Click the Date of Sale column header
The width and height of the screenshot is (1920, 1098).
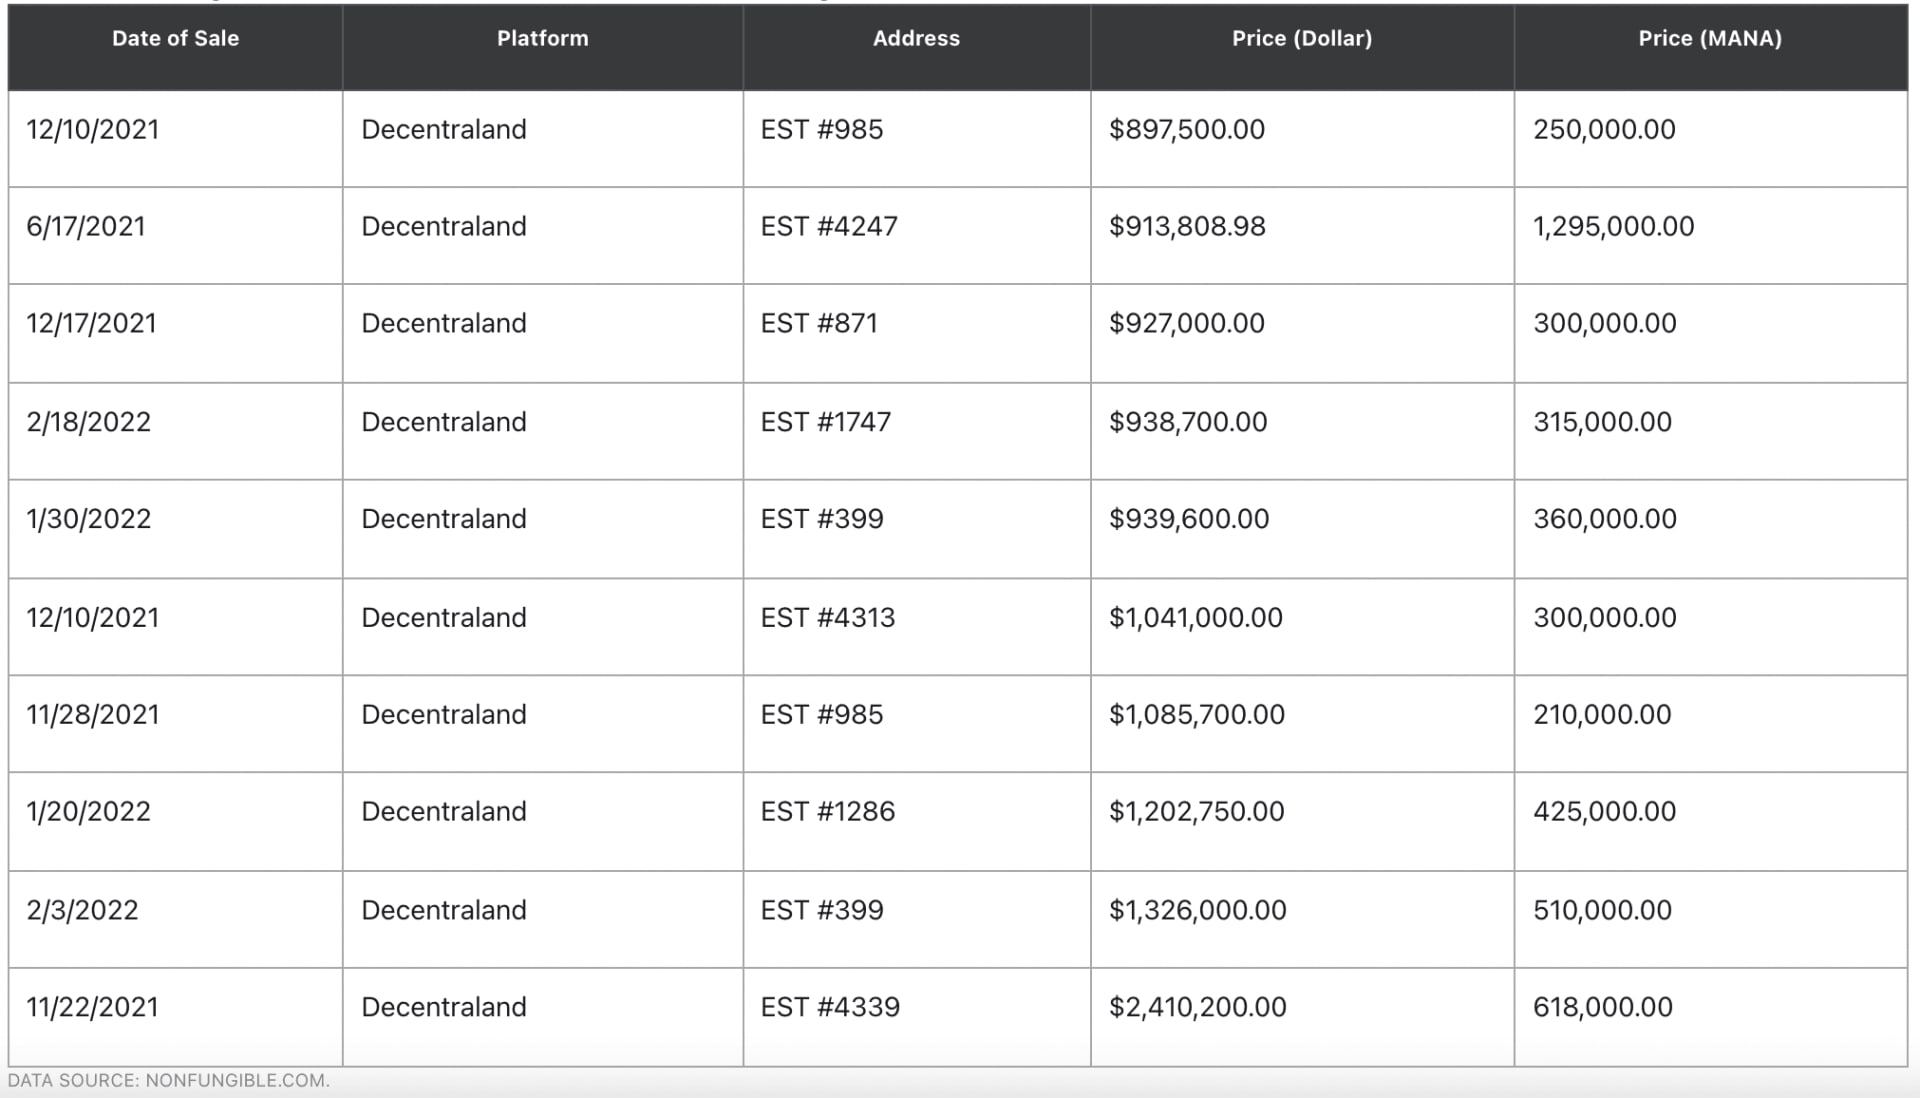click(175, 39)
